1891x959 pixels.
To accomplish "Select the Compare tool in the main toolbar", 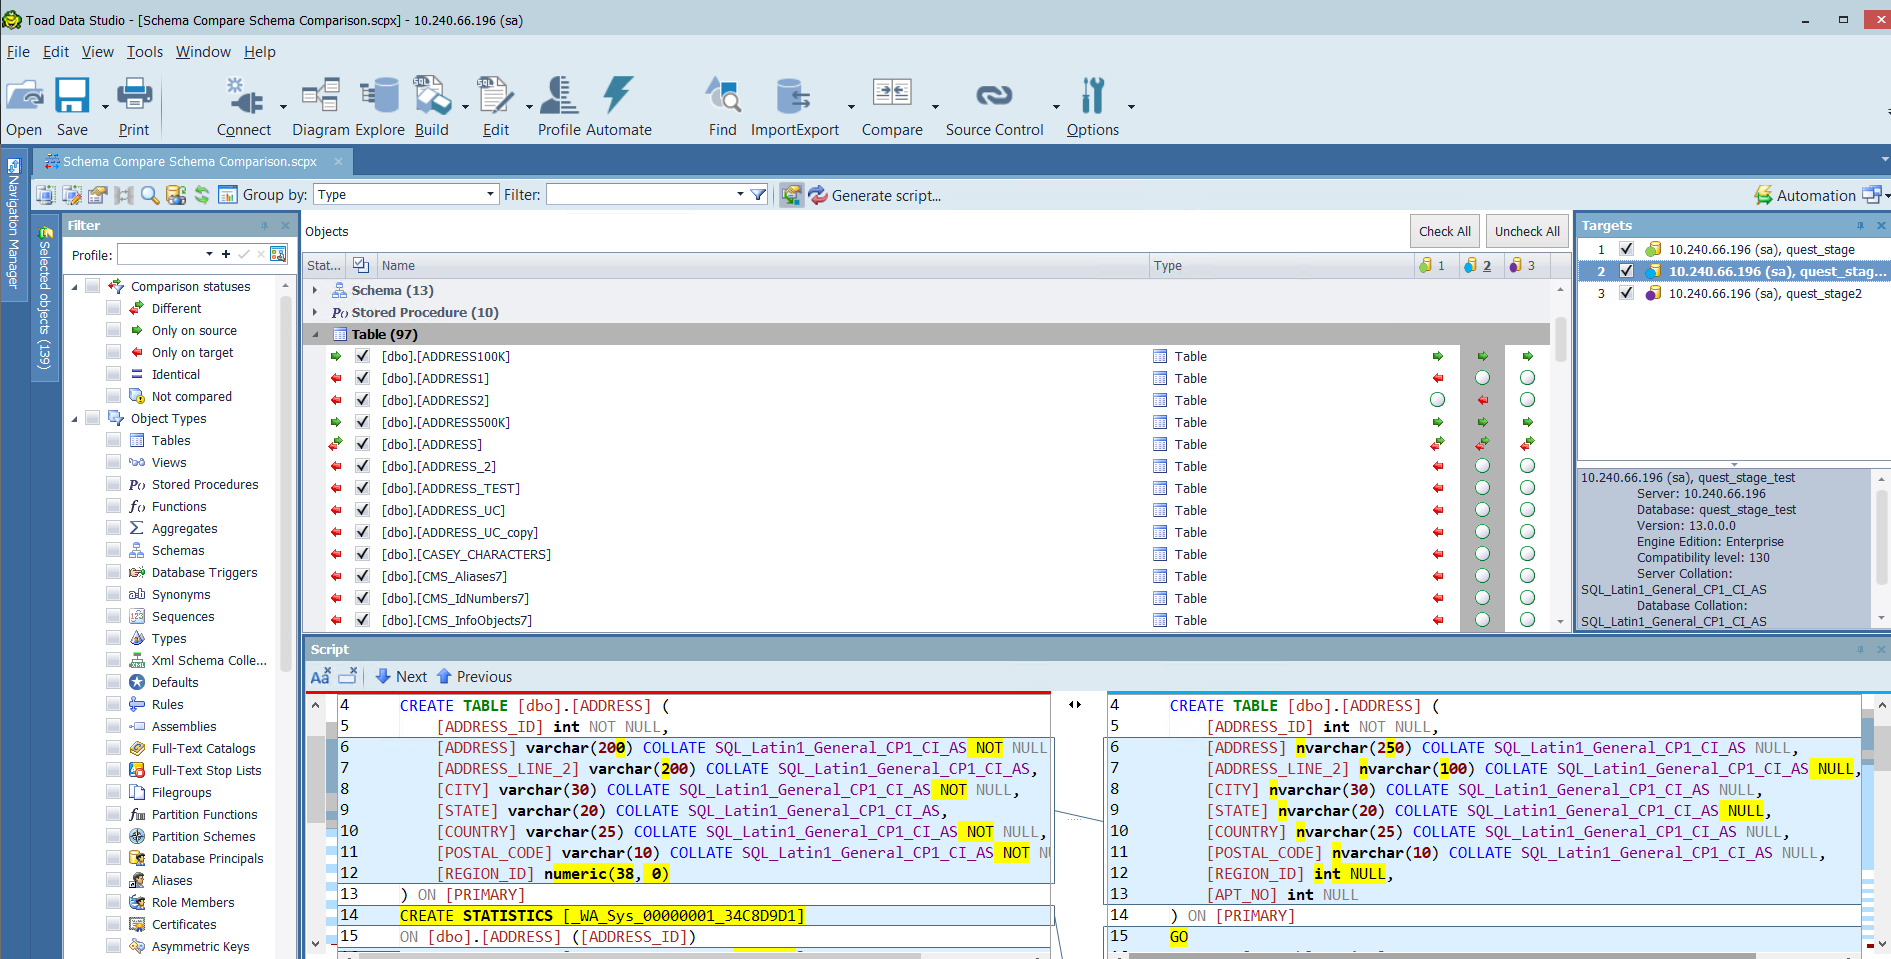I will click(x=891, y=104).
